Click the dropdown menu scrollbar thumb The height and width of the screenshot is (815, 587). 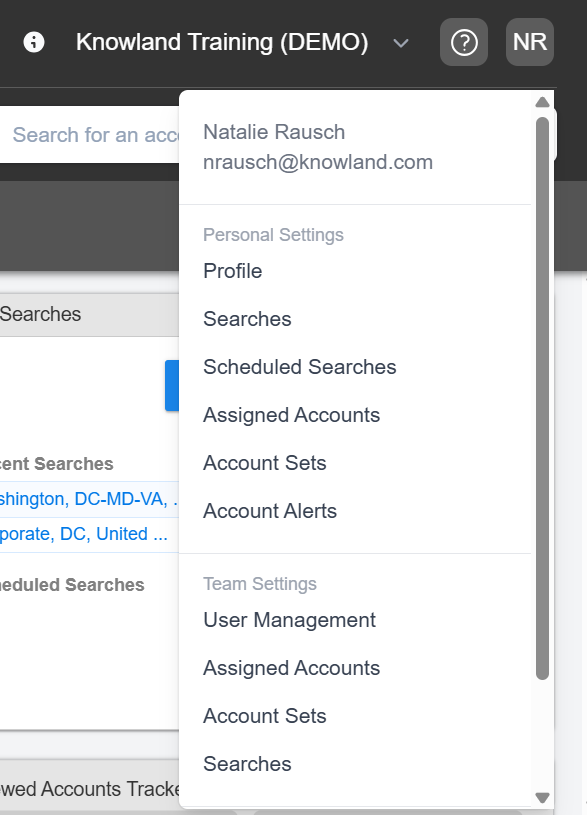(542, 398)
